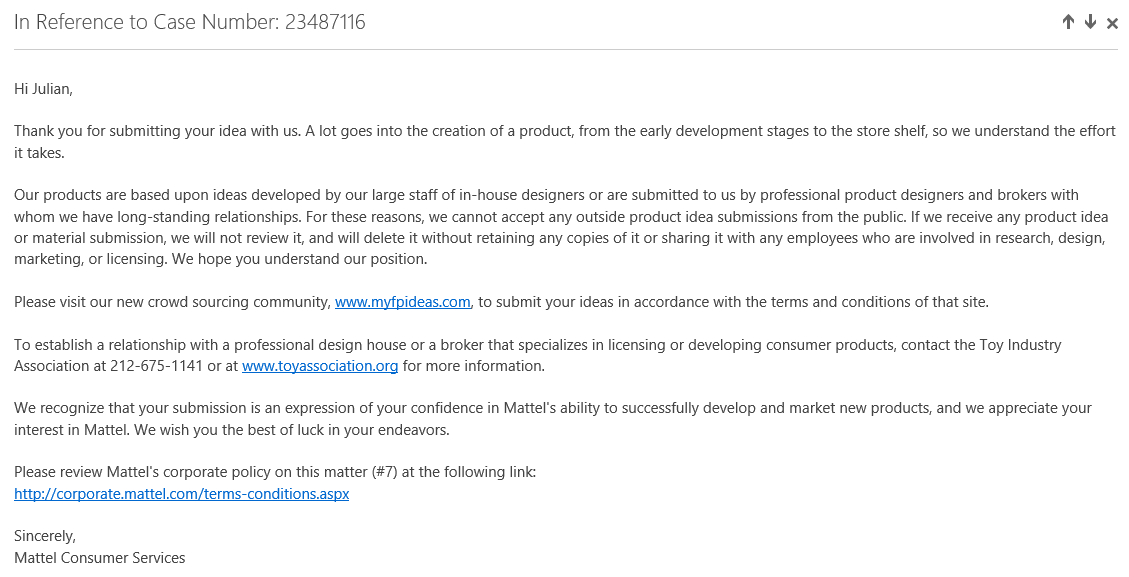The height and width of the screenshot is (577, 1129).
Task: Click the 'Our products are based upon ideas' paragraph
Action: 560,227
